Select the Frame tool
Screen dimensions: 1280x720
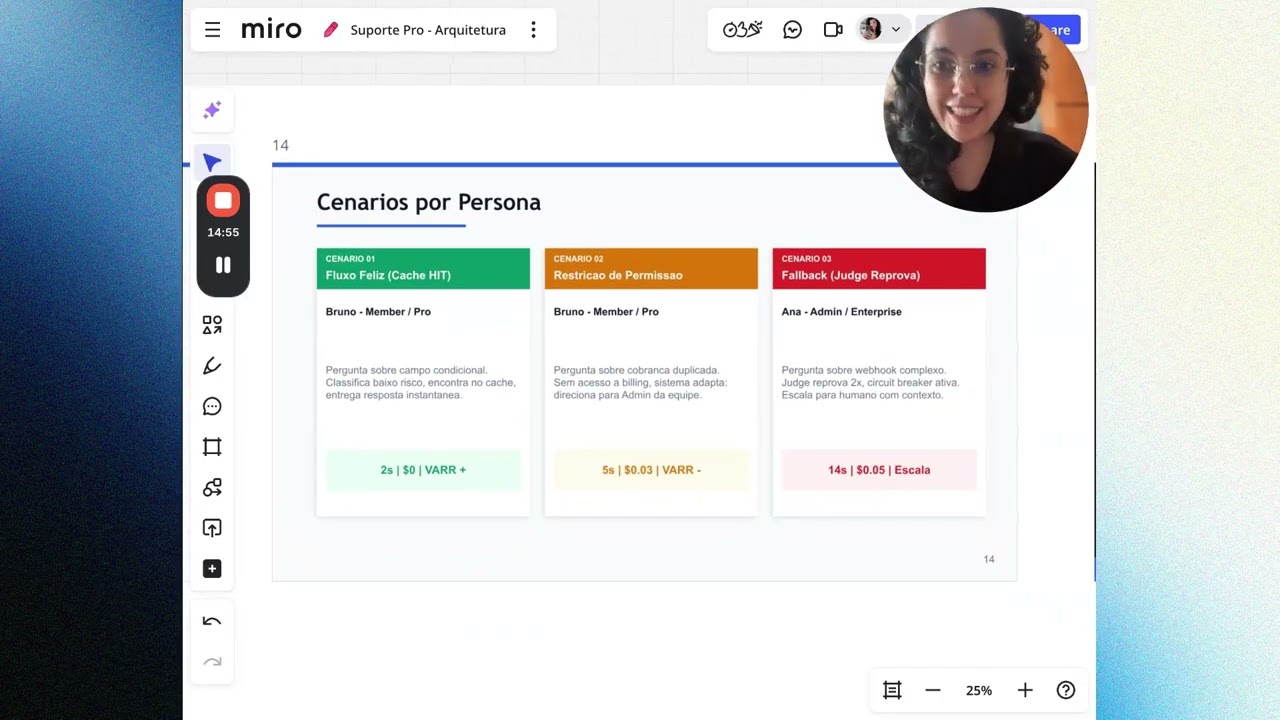tap(212, 447)
